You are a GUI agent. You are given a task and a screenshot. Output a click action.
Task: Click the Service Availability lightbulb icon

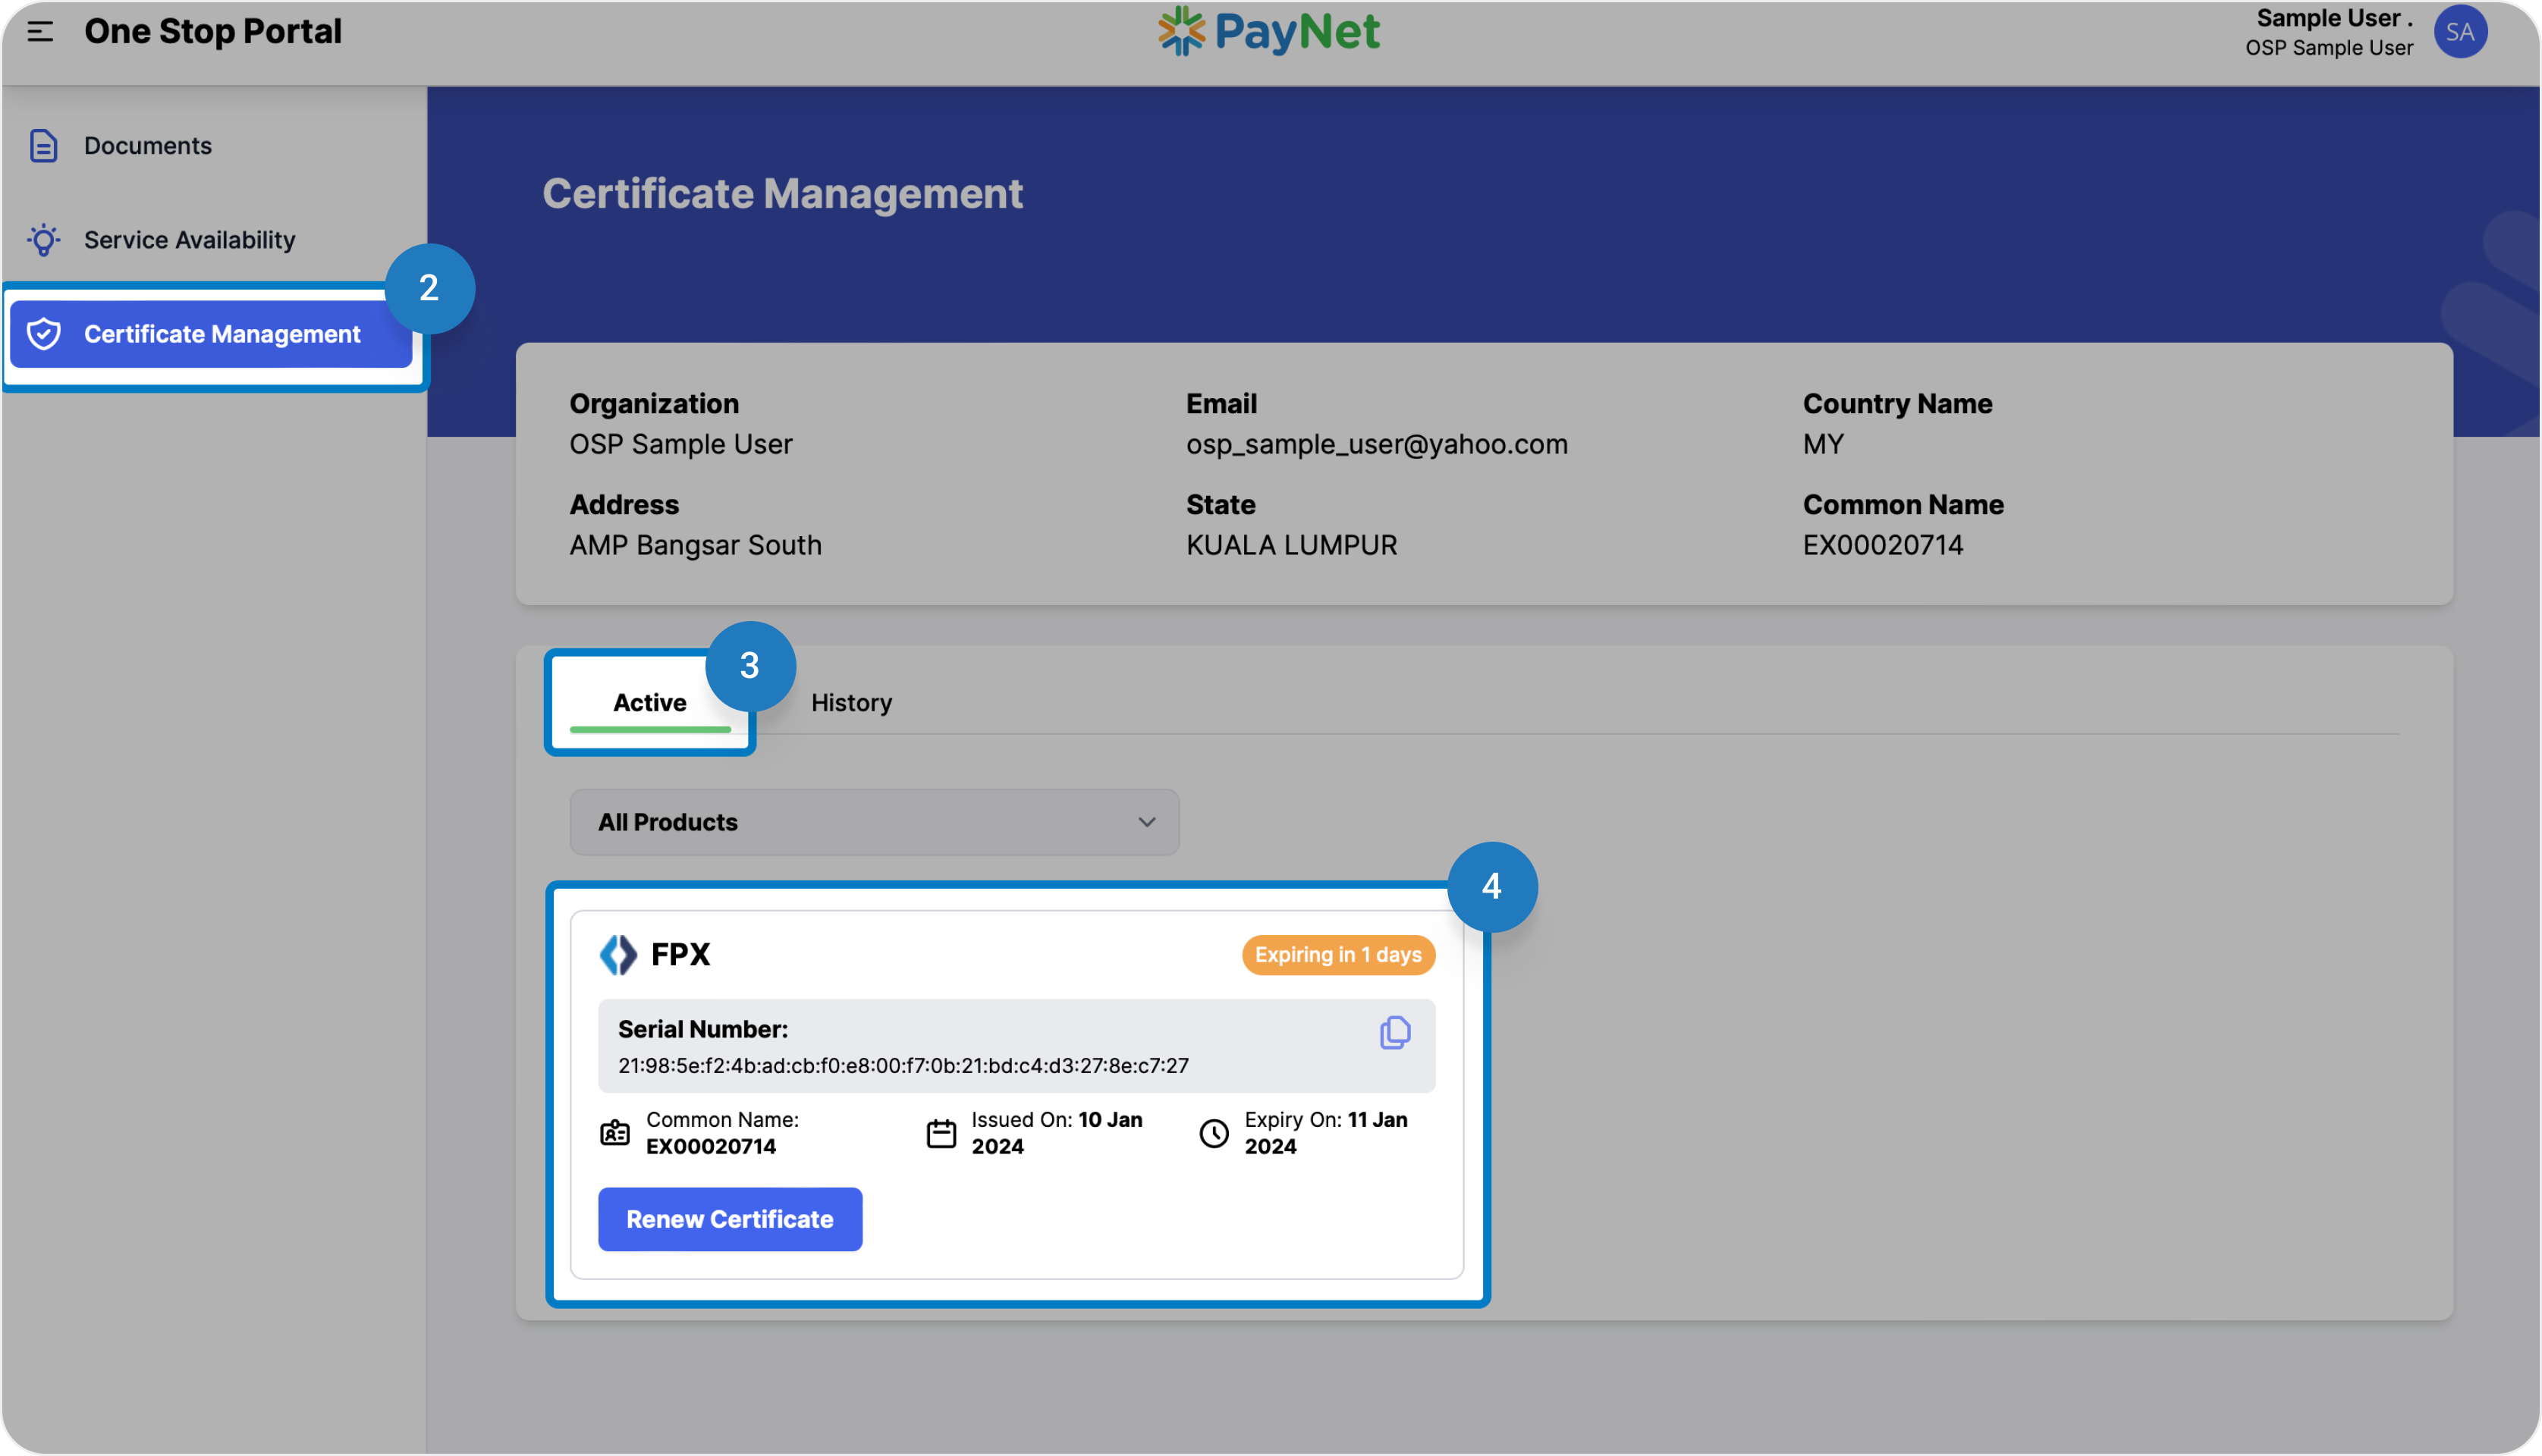pyautogui.click(x=44, y=240)
